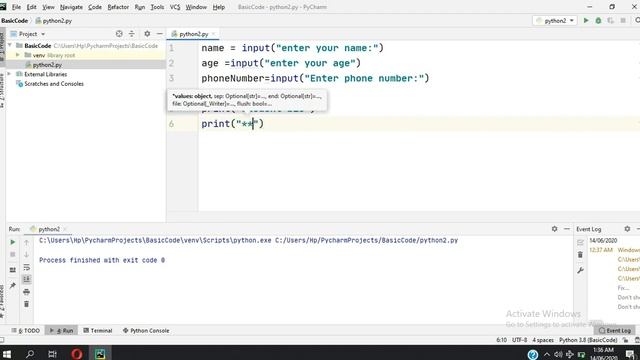Expand the BasicCode project root
This screenshot has width=640, height=360.
10,45
